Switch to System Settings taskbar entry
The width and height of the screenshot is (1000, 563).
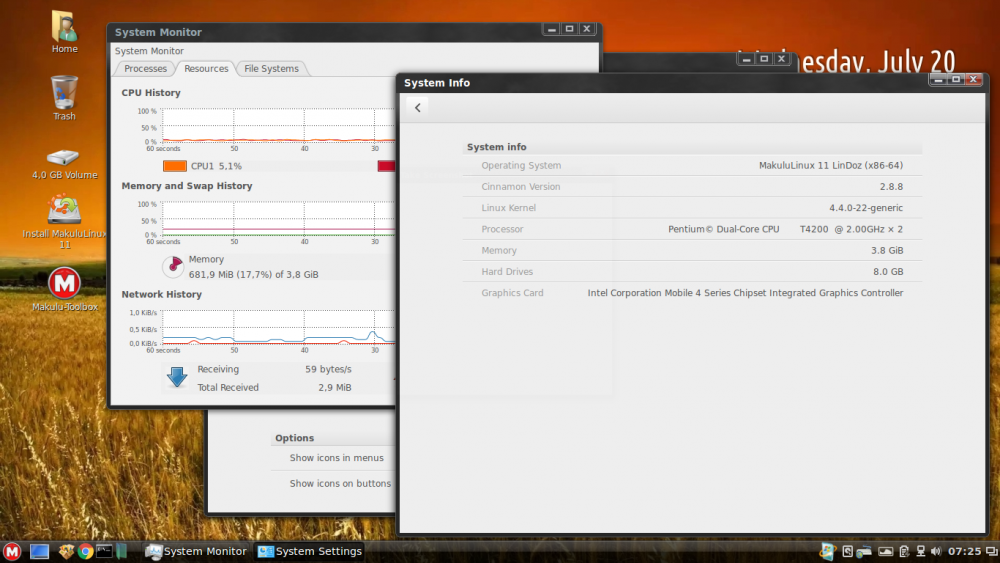310,551
